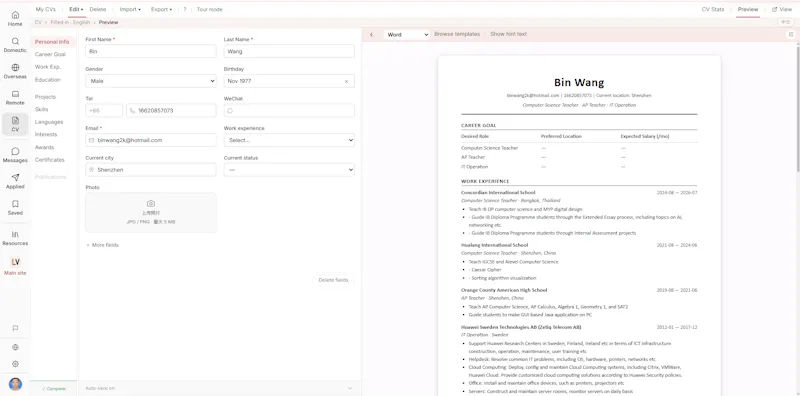Open Applied paper plane icon
Viewport: 800px width, 396px height.
[x=15, y=182]
